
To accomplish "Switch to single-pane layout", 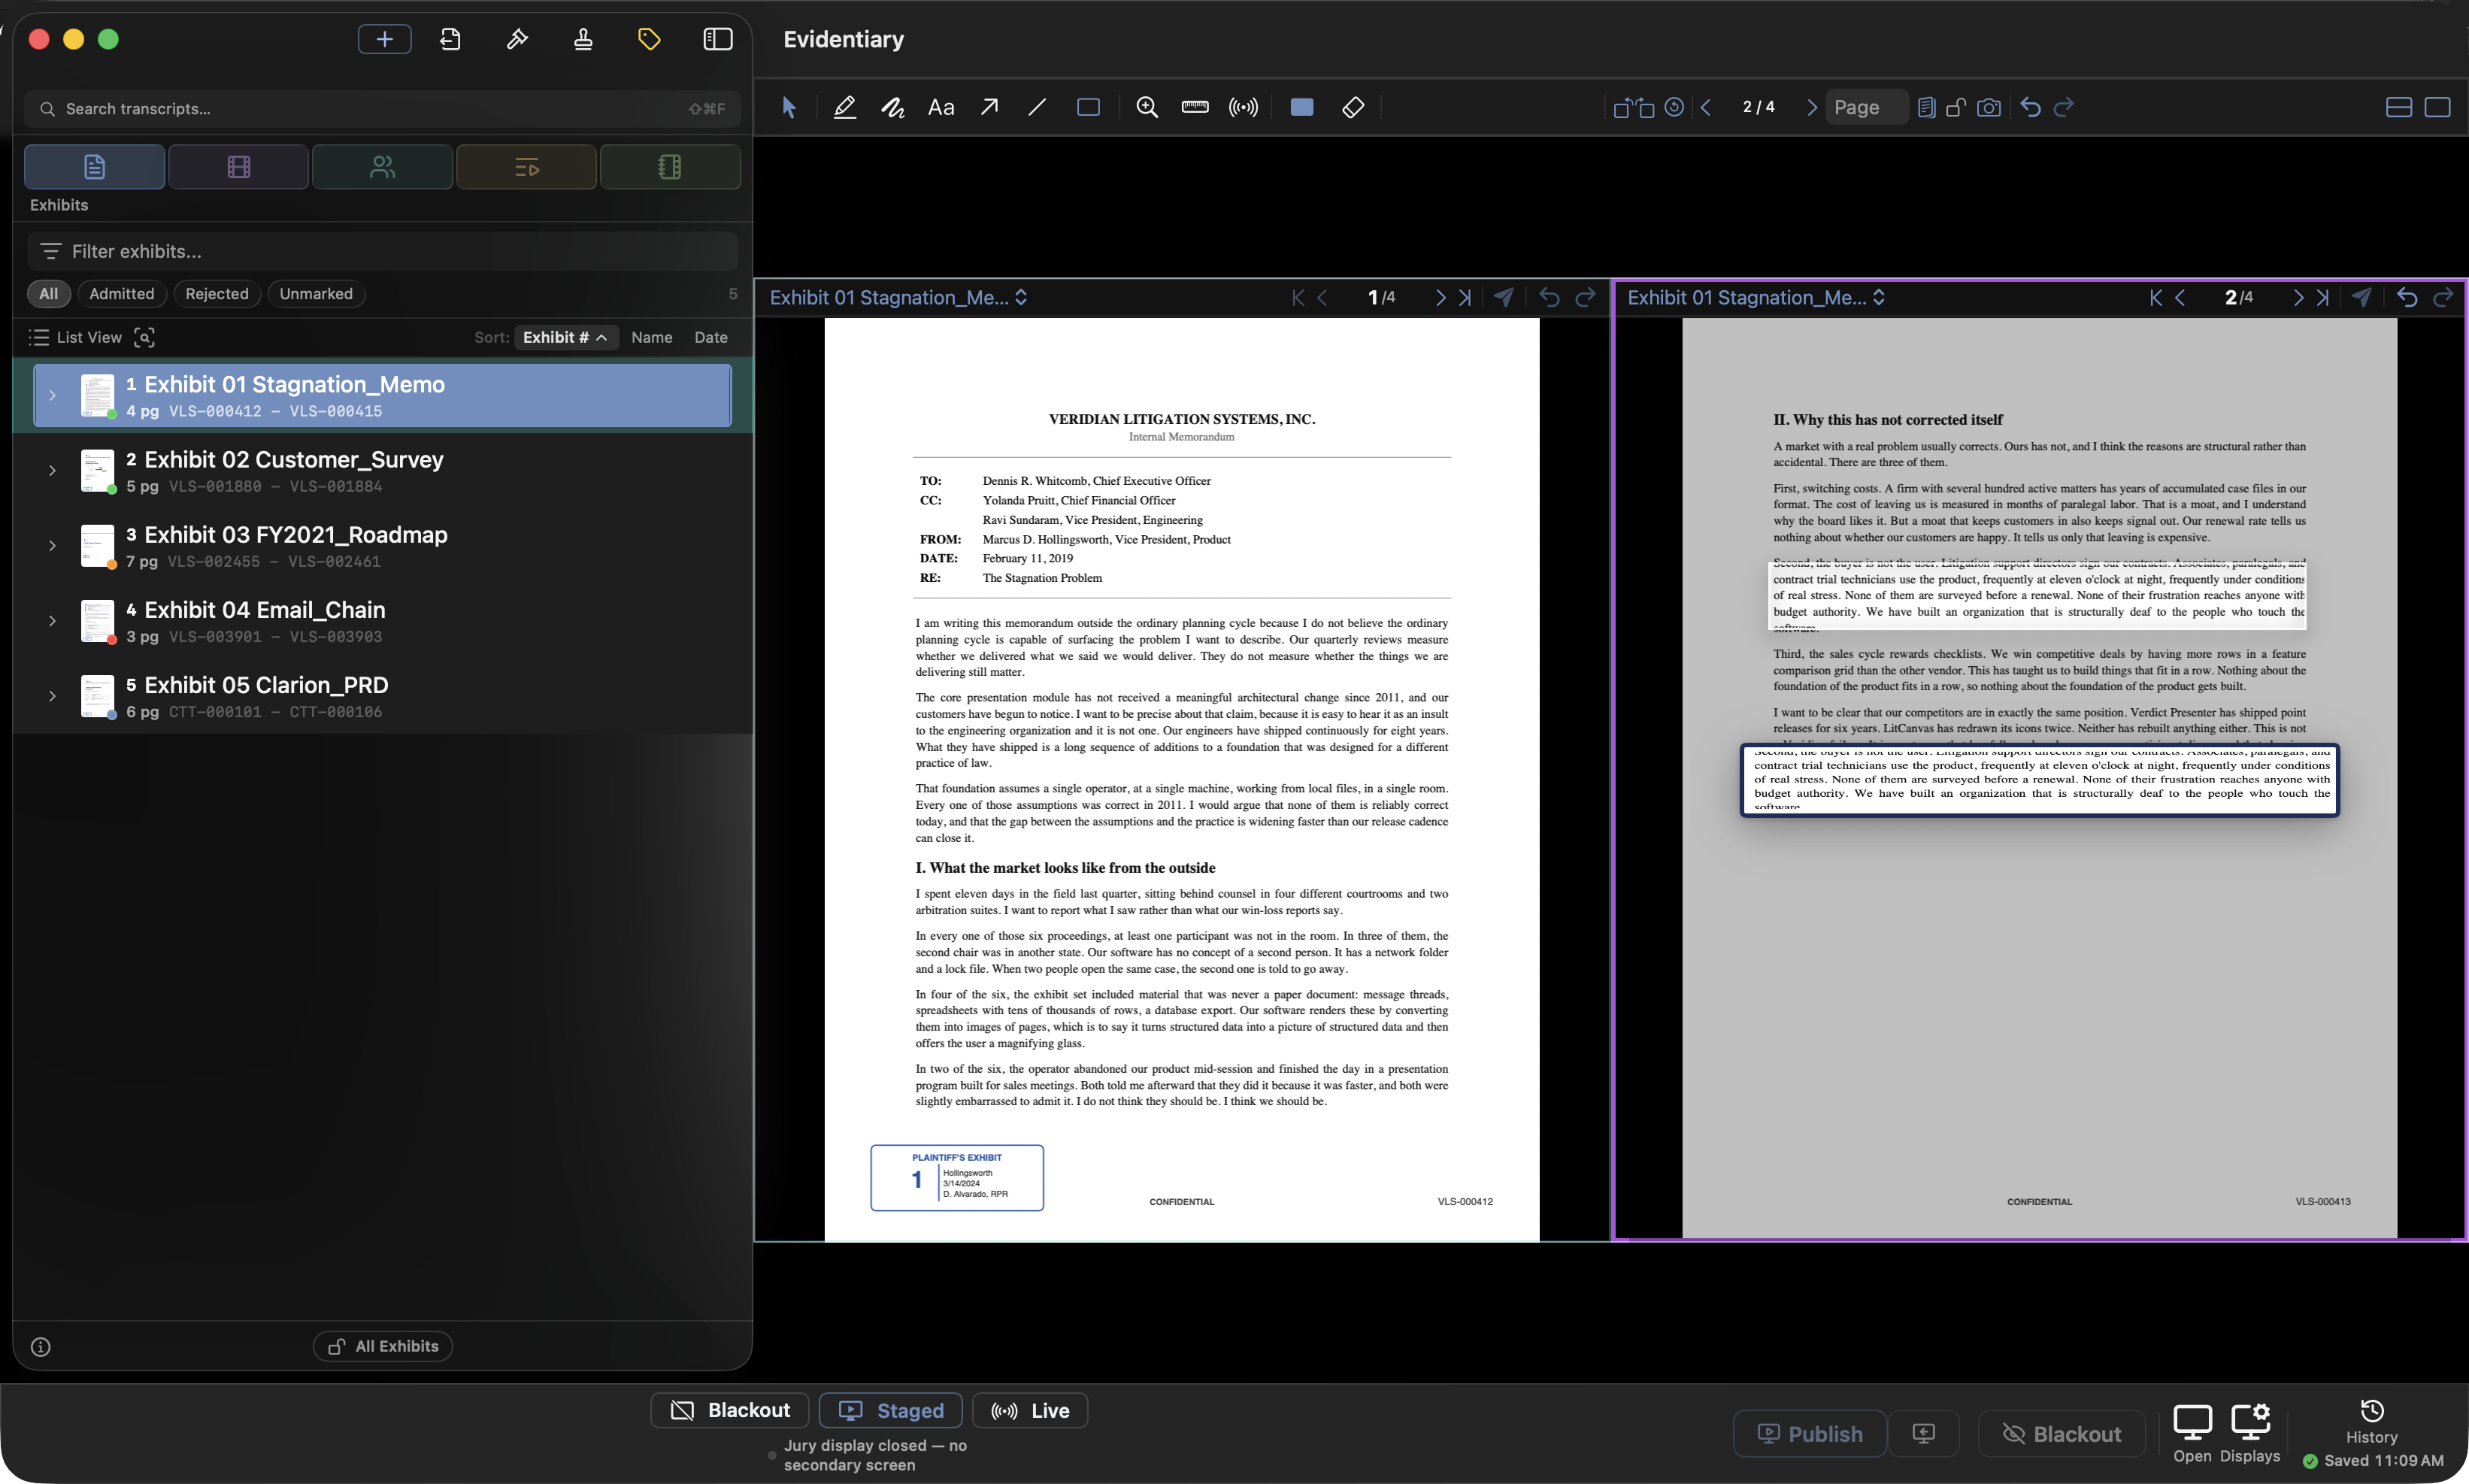I will tap(2437, 107).
